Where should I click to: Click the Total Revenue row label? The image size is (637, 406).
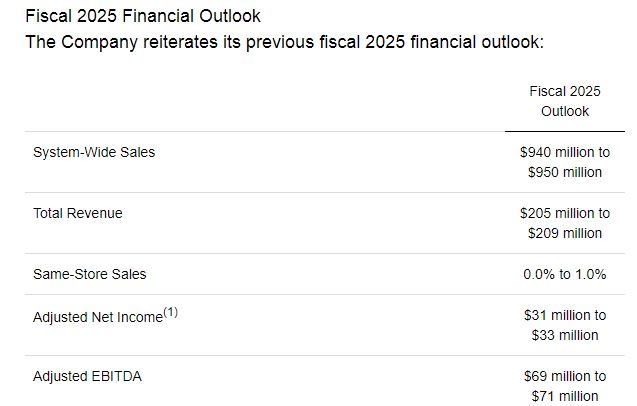tap(78, 213)
